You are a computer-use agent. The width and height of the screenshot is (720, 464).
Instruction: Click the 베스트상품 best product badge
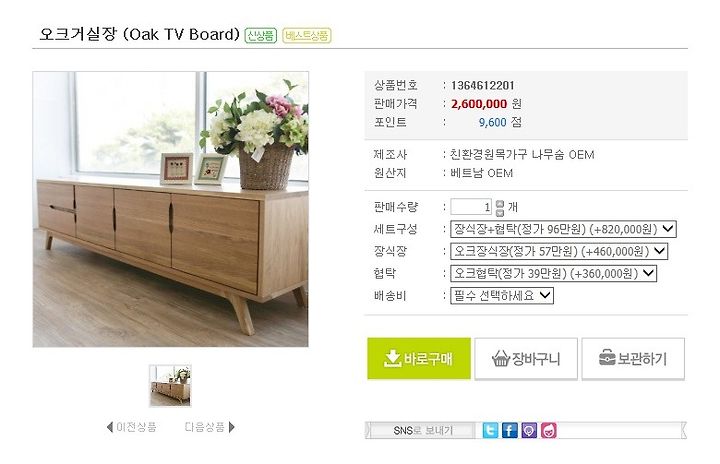307,35
